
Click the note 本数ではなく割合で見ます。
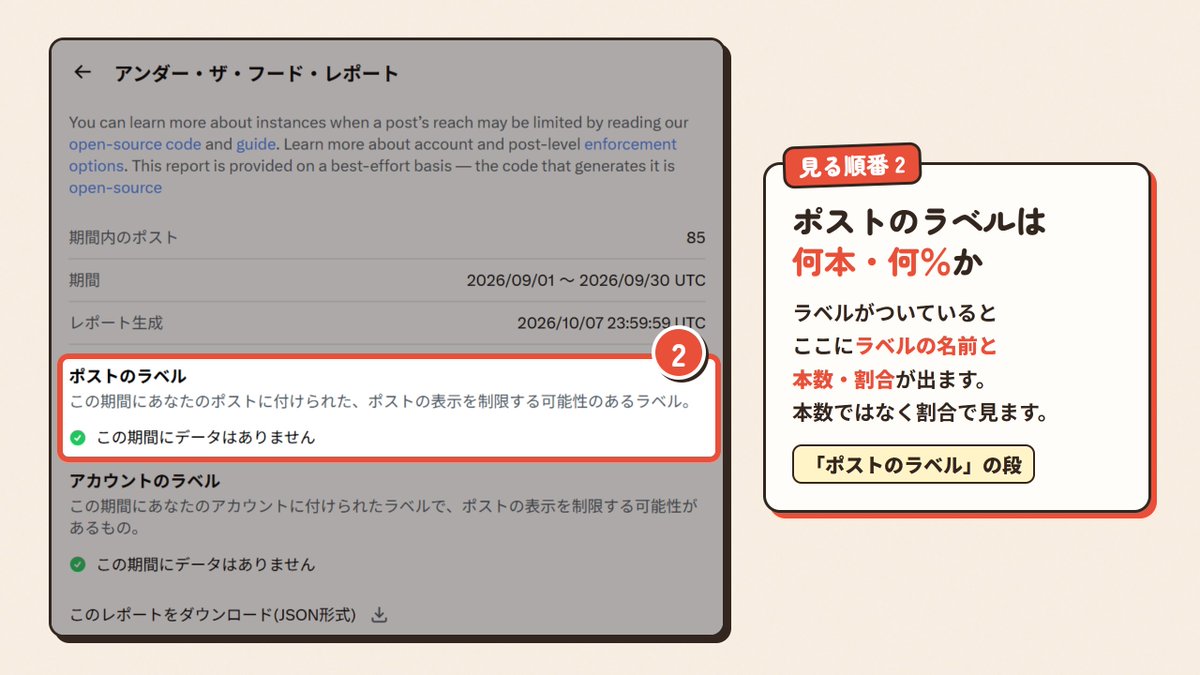920,411
